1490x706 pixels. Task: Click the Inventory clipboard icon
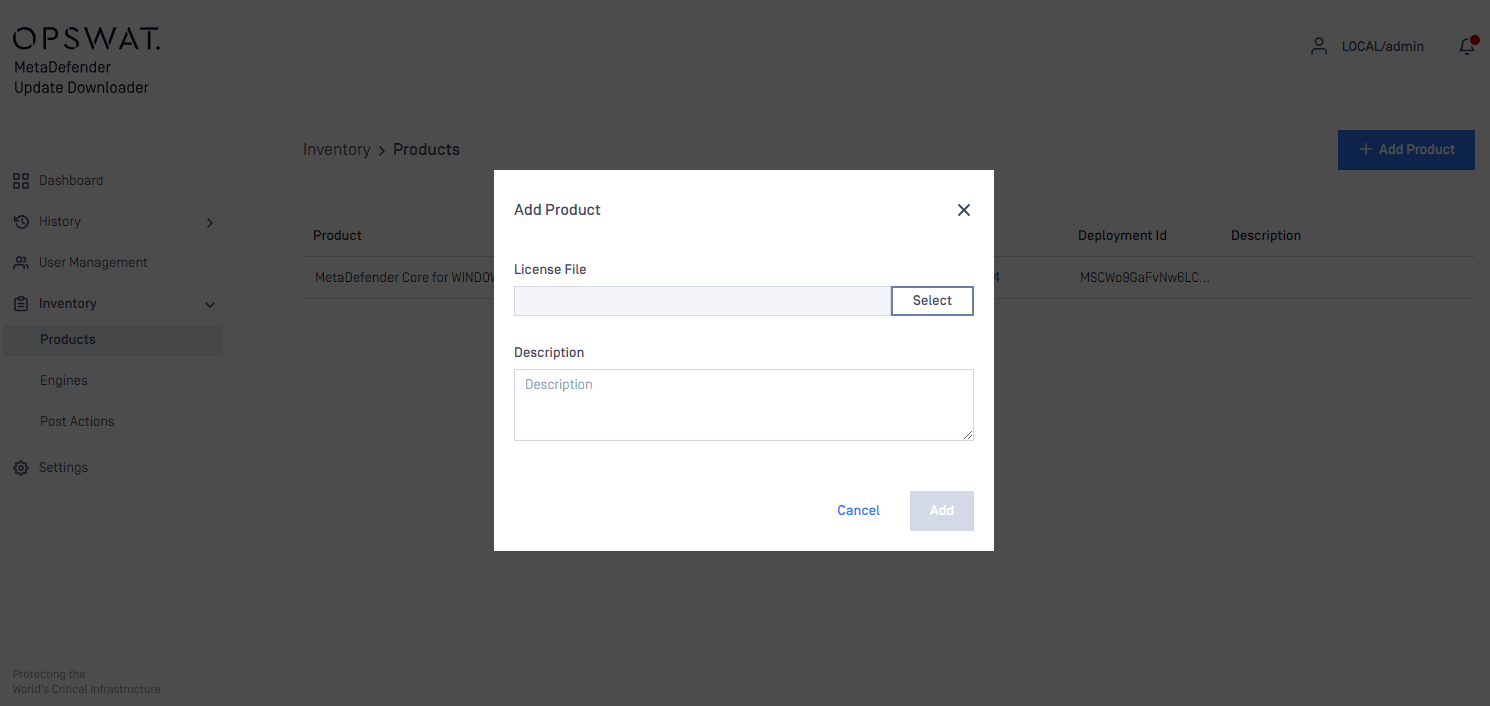click(20, 304)
